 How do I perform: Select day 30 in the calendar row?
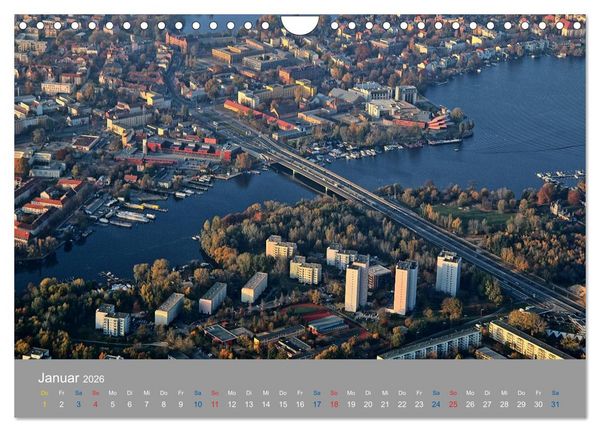click(538, 404)
